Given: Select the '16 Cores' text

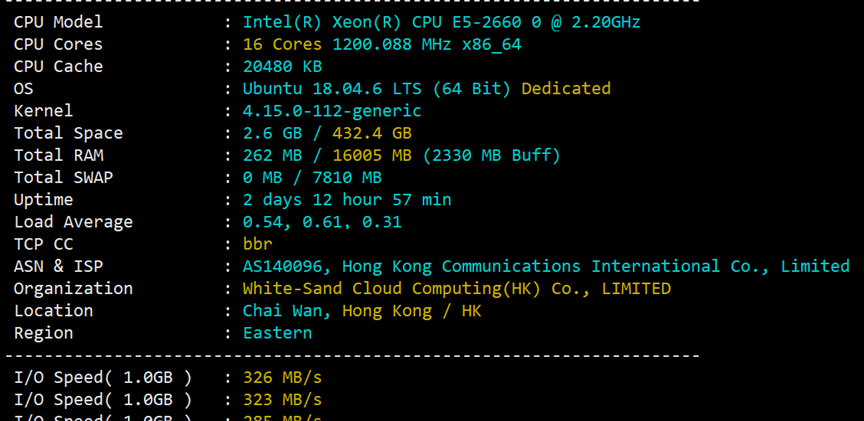Looking at the screenshot, I should [283, 44].
